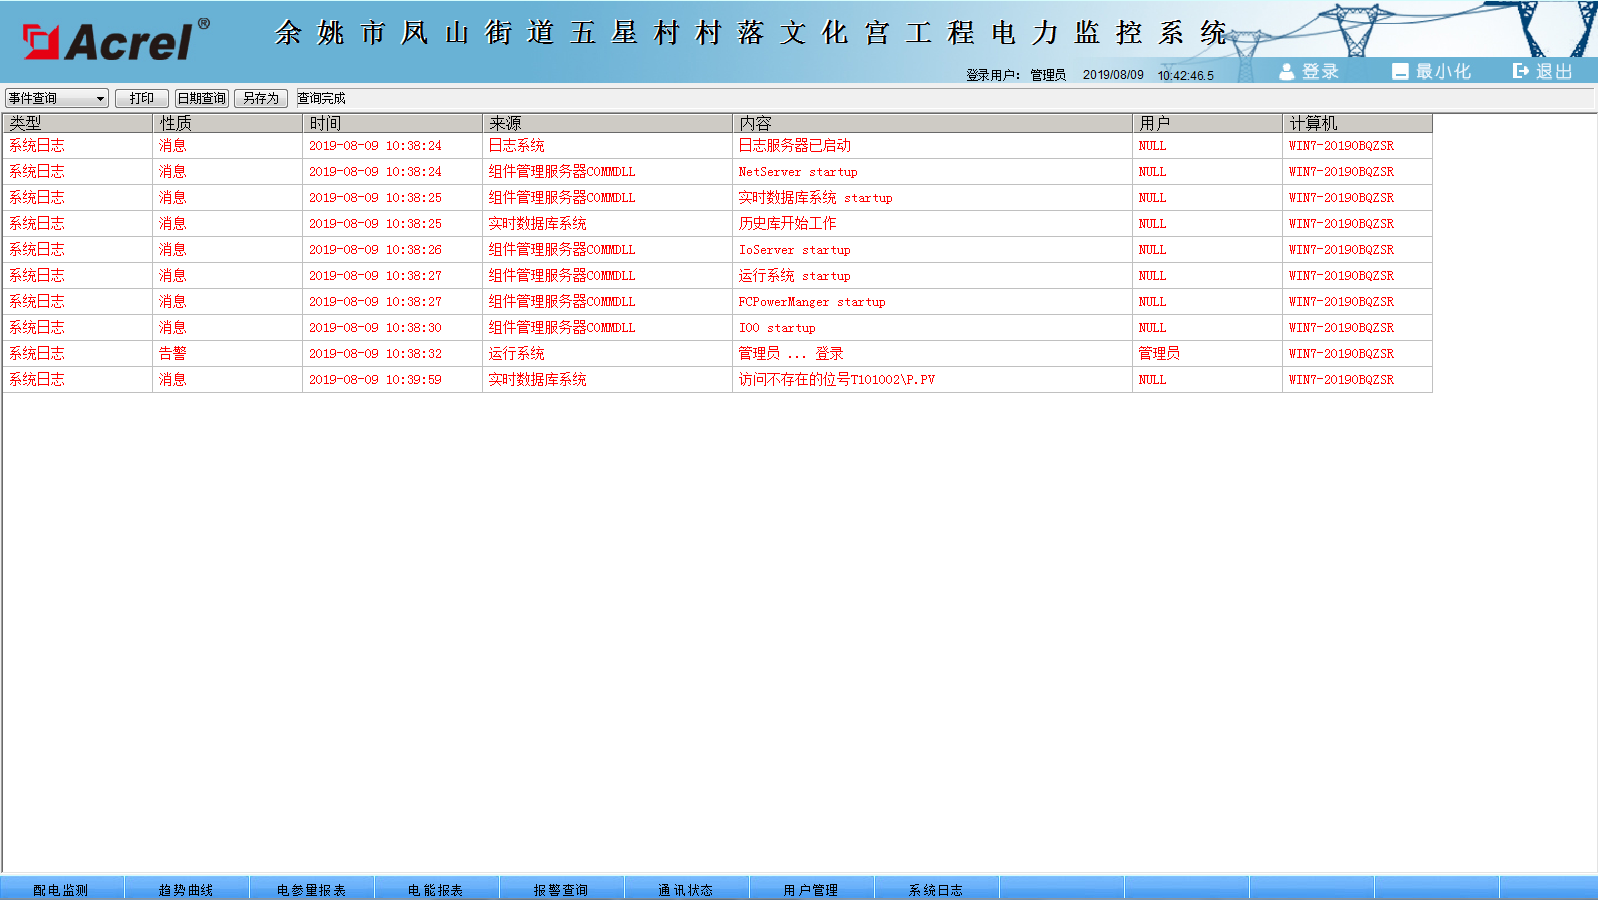Select the 管理员 登录 log row
Screen dimensions: 1598x900
point(790,354)
